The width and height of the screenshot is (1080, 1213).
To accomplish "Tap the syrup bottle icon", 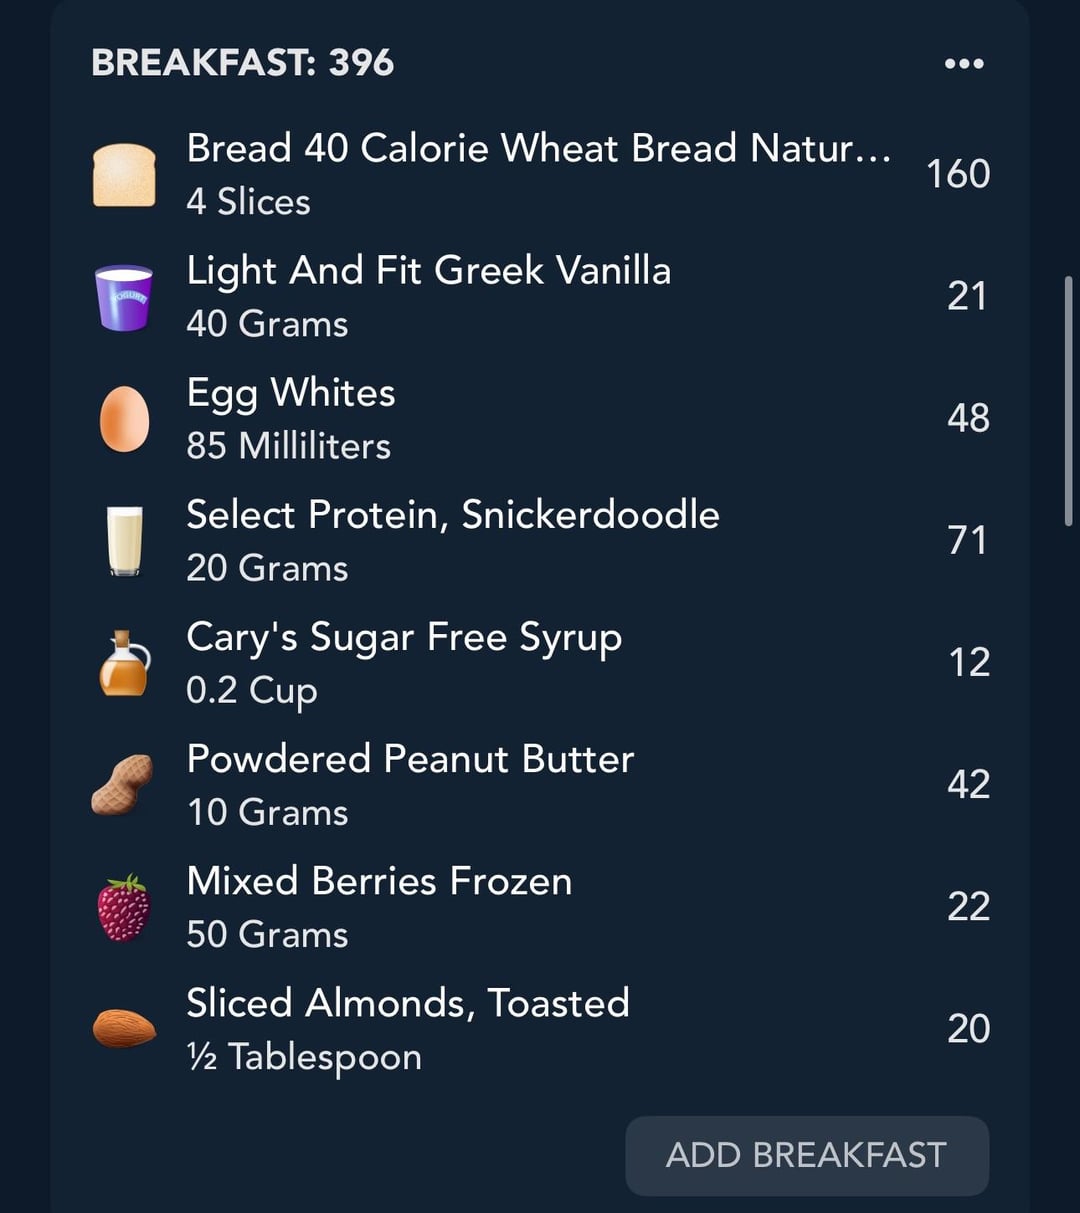I will [x=124, y=663].
